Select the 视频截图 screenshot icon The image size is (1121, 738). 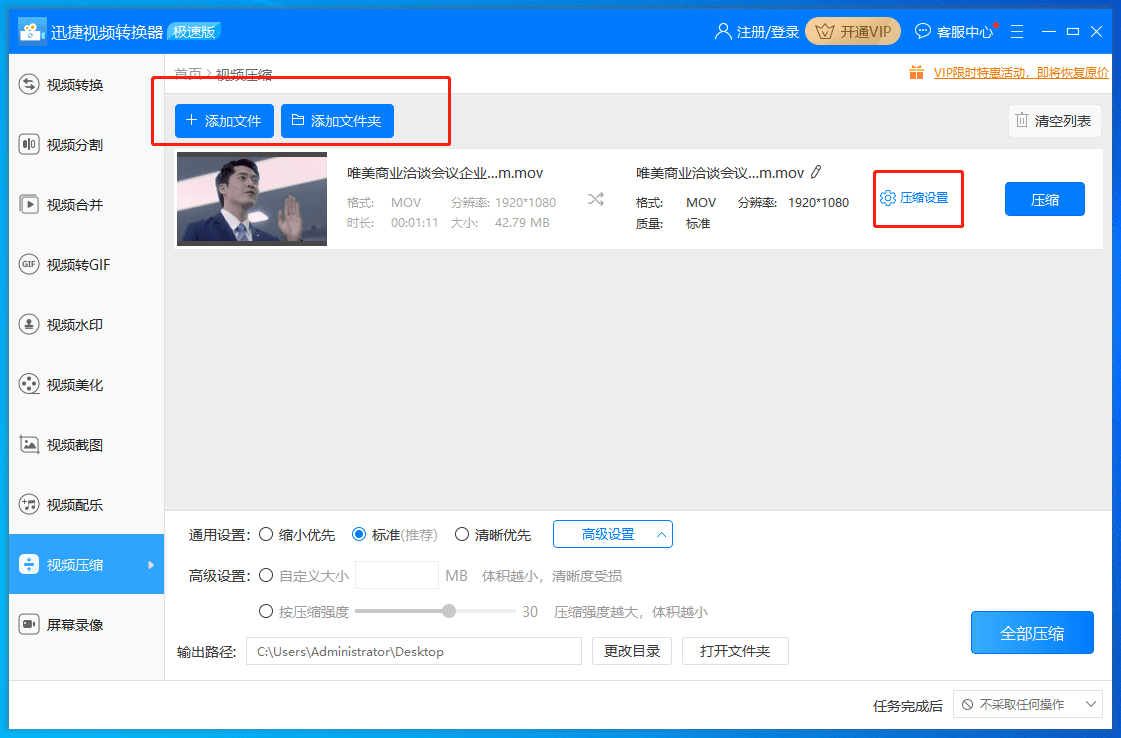[29, 445]
